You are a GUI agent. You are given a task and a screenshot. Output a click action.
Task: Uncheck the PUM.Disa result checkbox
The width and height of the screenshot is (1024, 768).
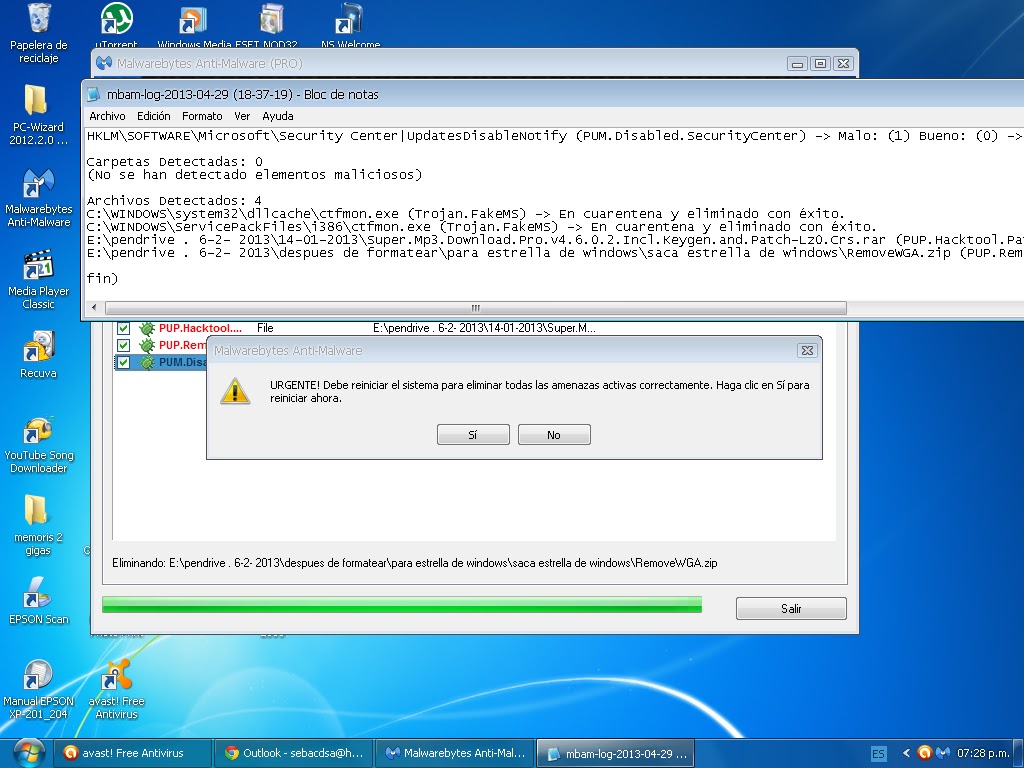pyautogui.click(x=123, y=362)
